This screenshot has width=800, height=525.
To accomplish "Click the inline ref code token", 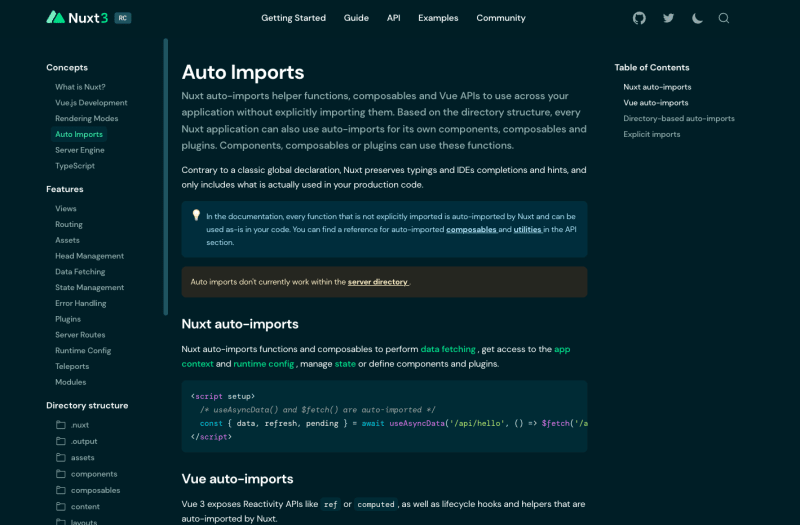I will (x=331, y=504).
